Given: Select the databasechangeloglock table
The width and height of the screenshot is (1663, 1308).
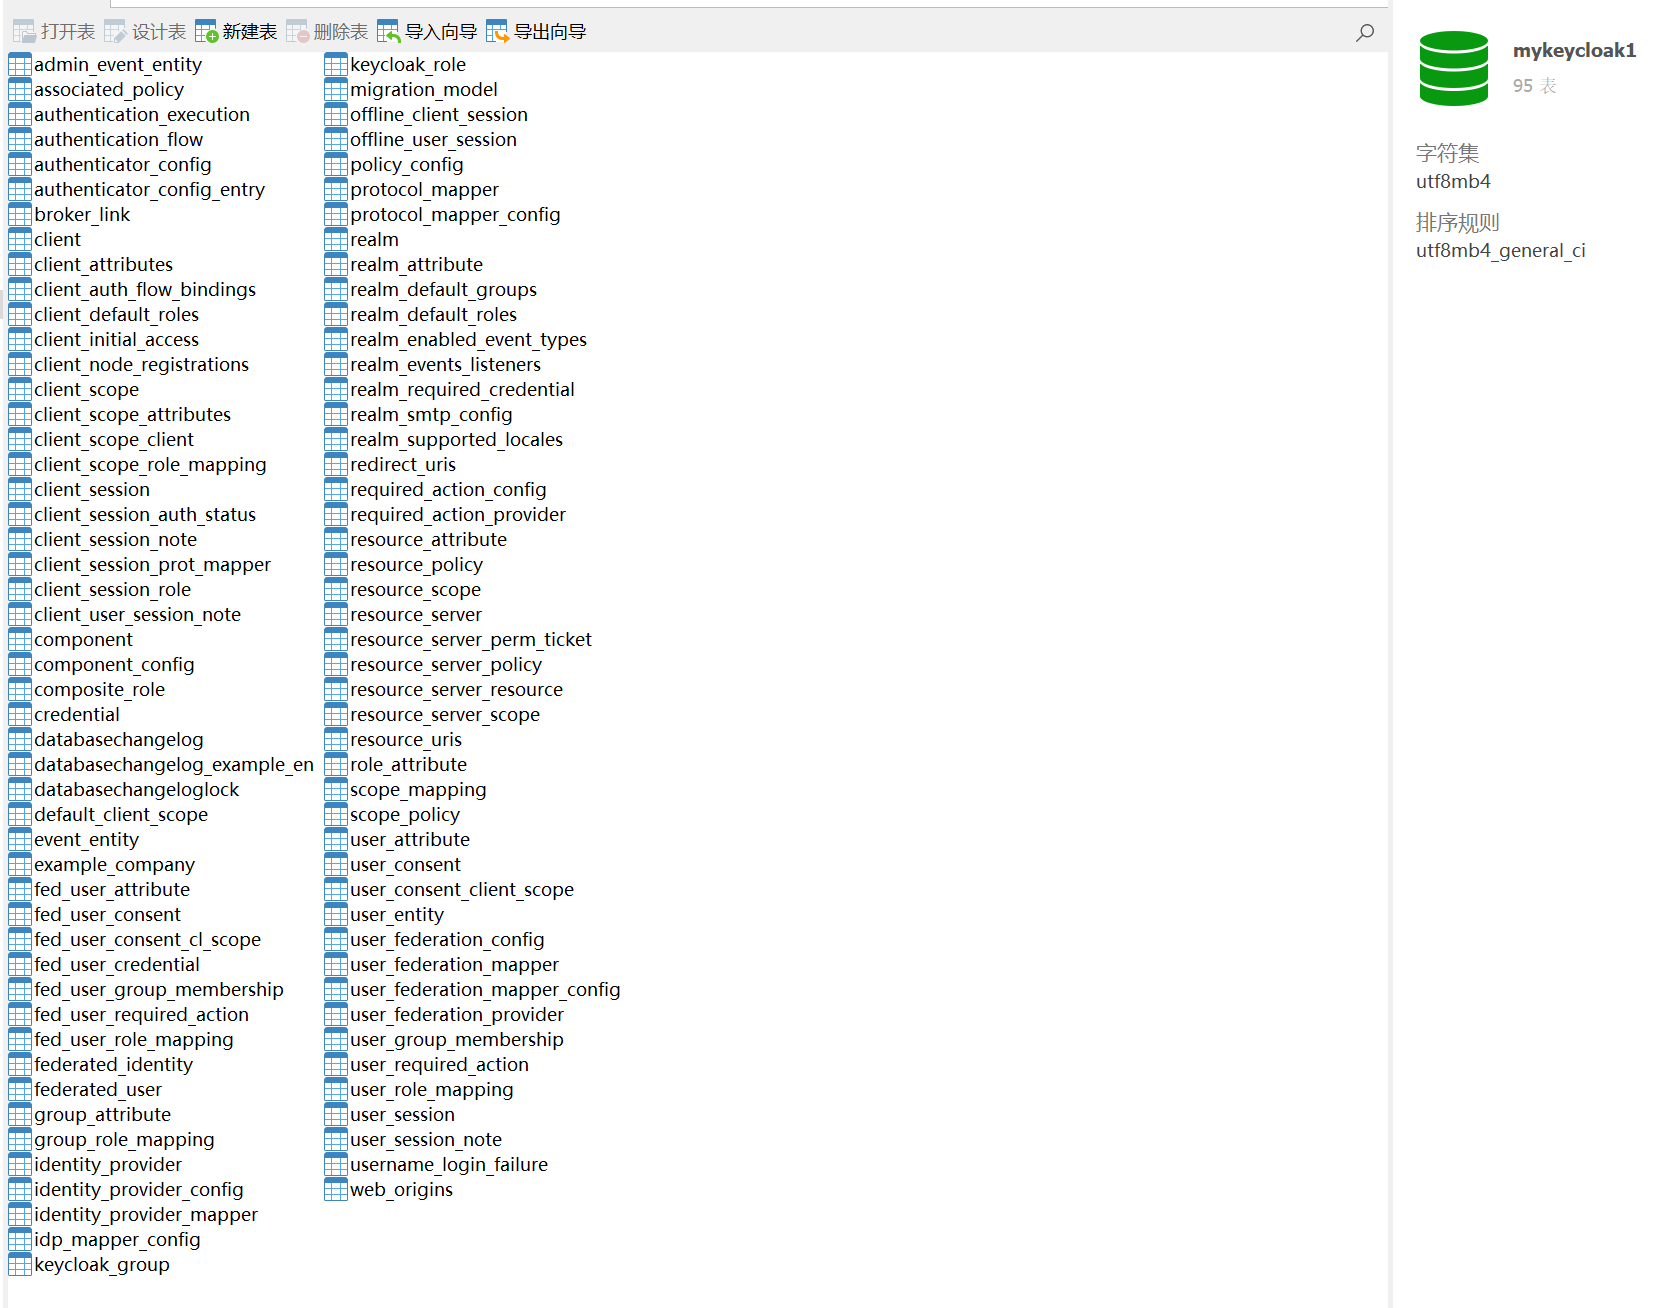Looking at the screenshot, I should click(137, 790).
